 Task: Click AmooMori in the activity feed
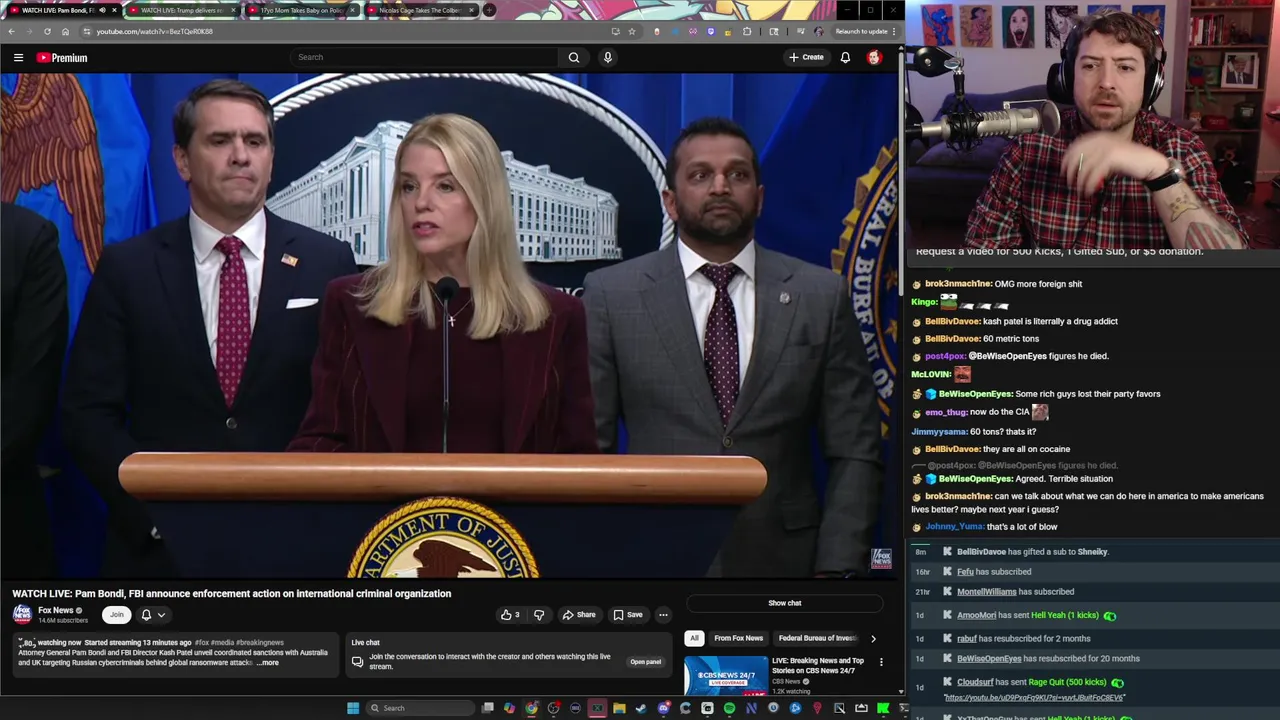[x=976, y=615]
